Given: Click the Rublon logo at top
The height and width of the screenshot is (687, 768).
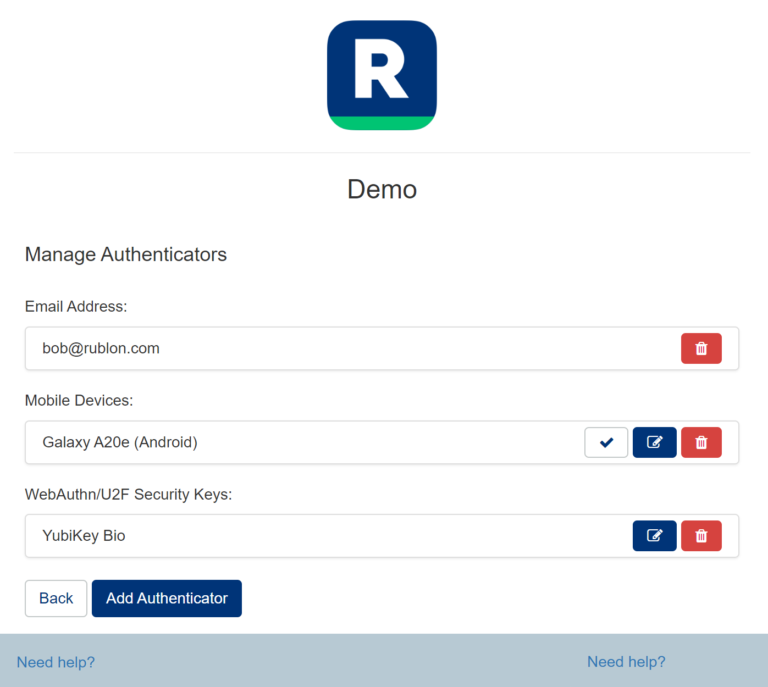Looking at the screenshot, I should tap(382, 75).
